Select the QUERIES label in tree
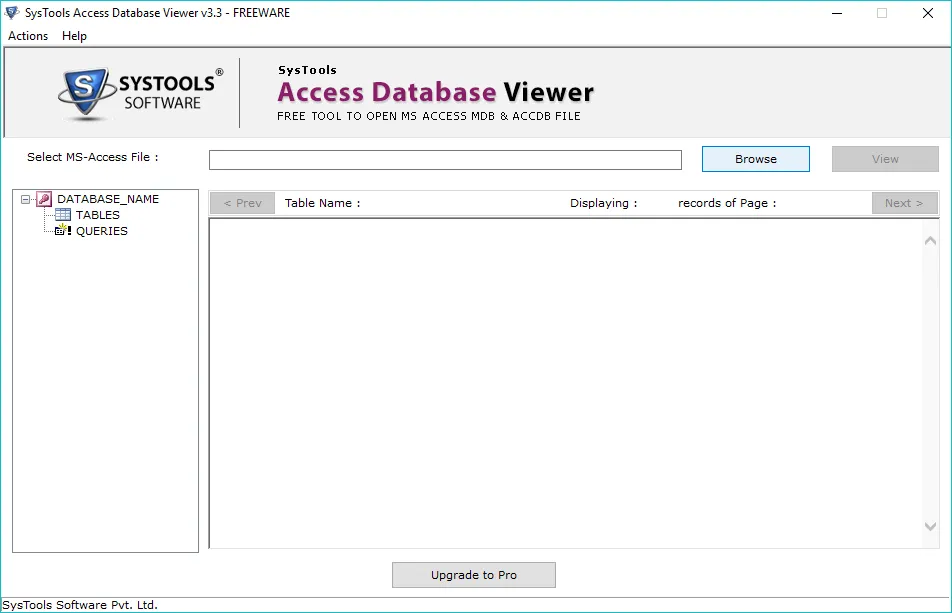Viewport: 952px width, 613px height. coord(102,231)
